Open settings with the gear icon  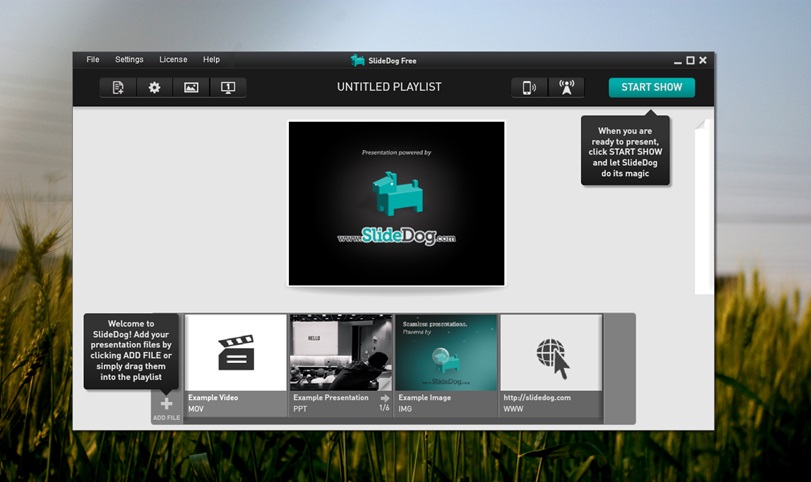[154, 87]
